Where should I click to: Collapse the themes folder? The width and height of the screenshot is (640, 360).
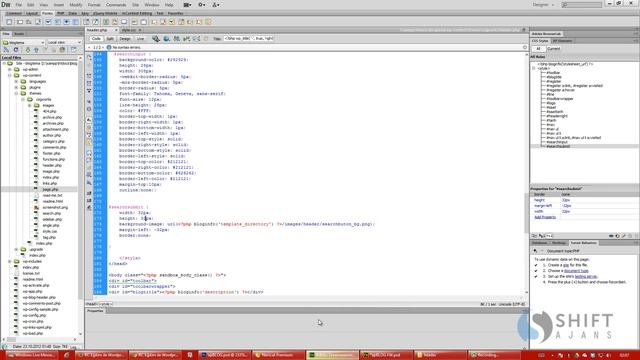point(16,93)
